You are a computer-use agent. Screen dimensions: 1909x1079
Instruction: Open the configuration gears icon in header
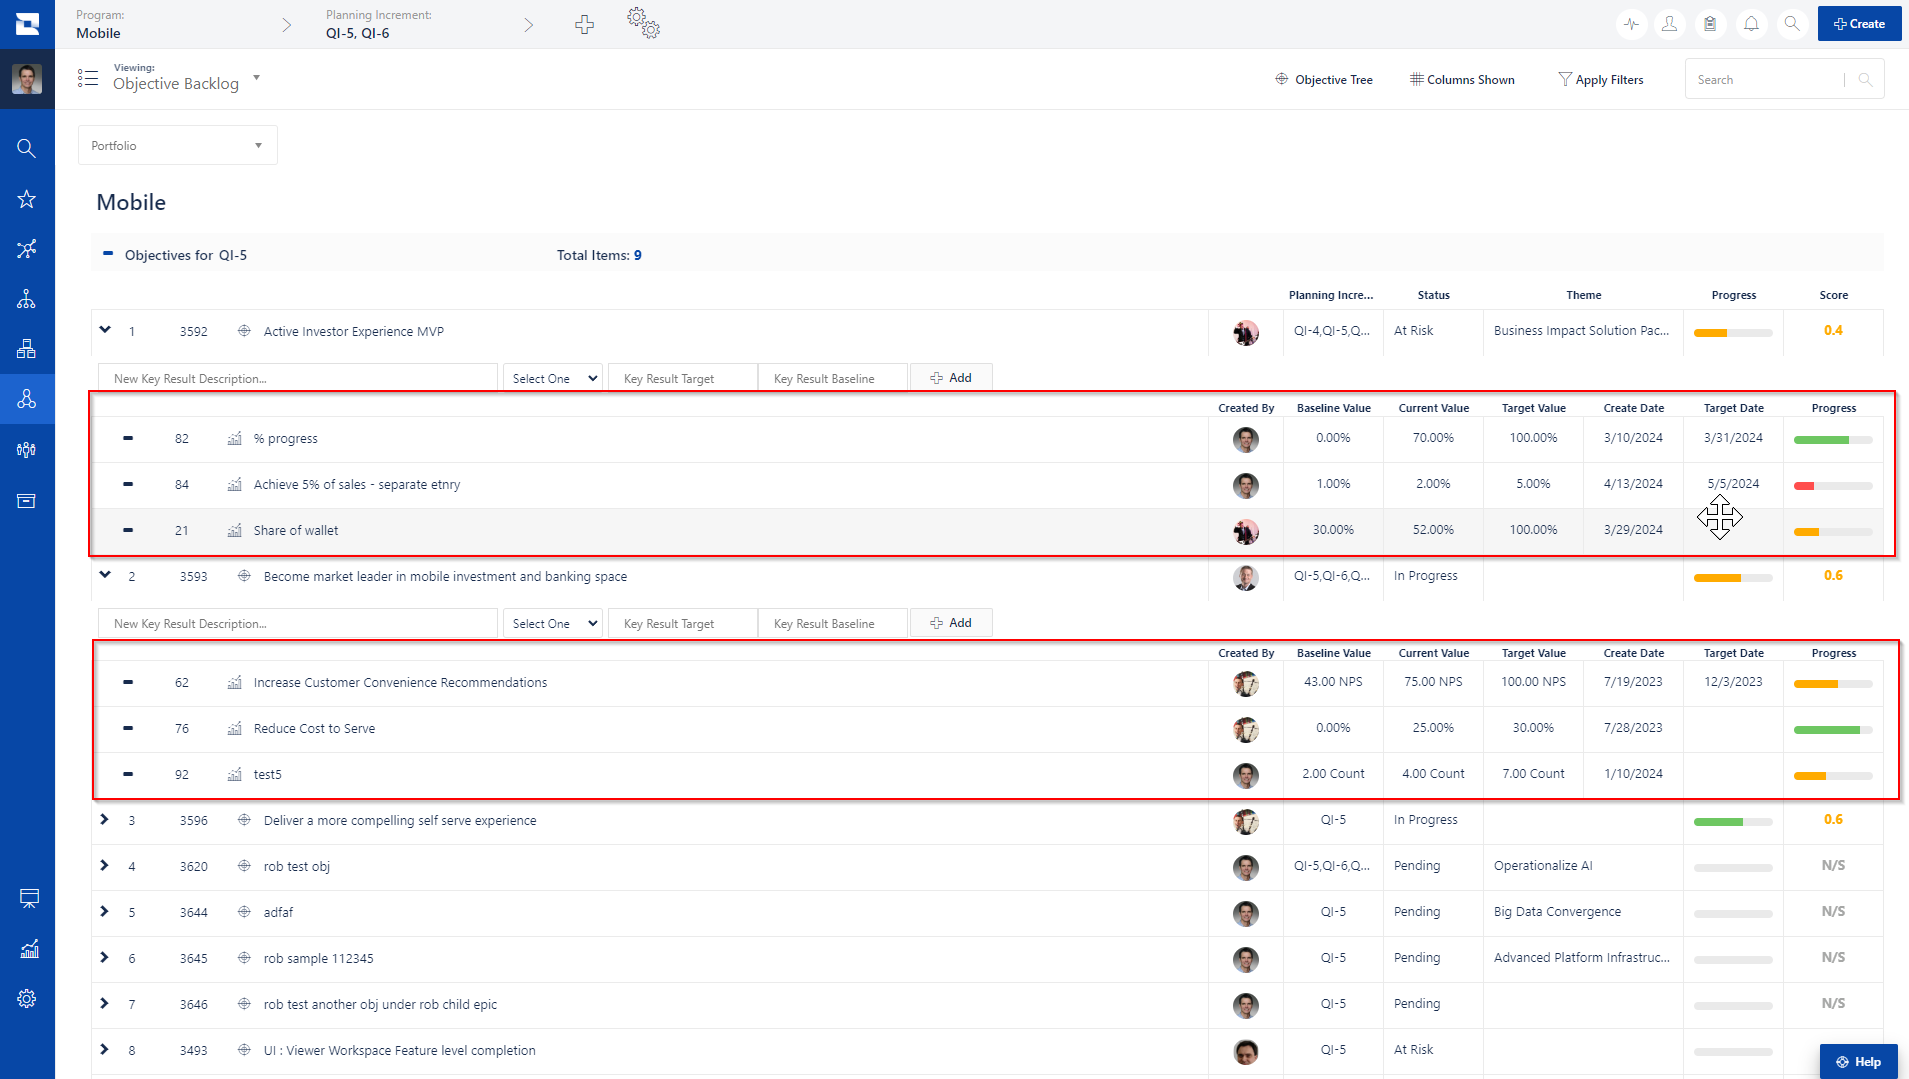coord(644,24)
